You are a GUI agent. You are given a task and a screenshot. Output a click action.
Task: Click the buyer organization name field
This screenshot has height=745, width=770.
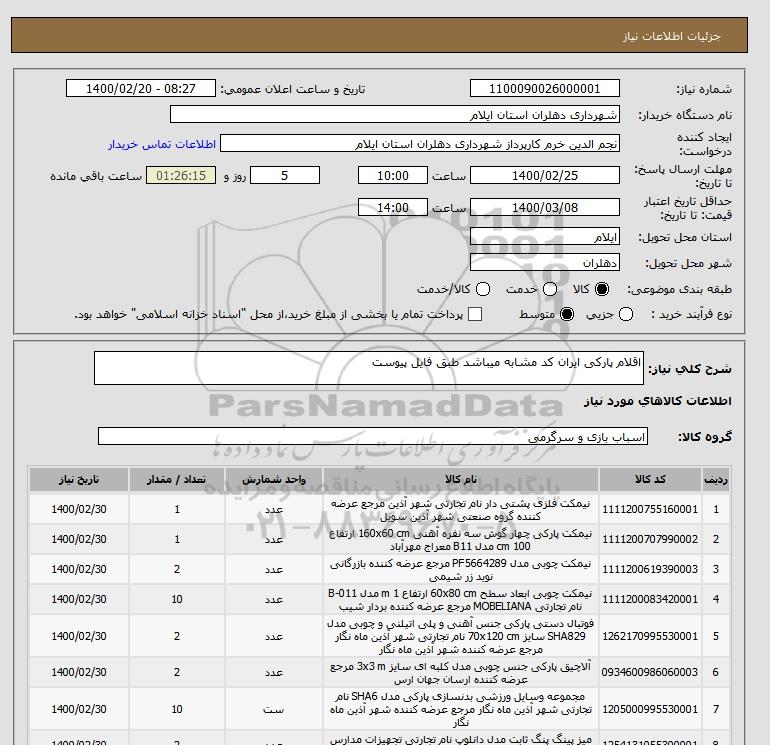(394, 115)
